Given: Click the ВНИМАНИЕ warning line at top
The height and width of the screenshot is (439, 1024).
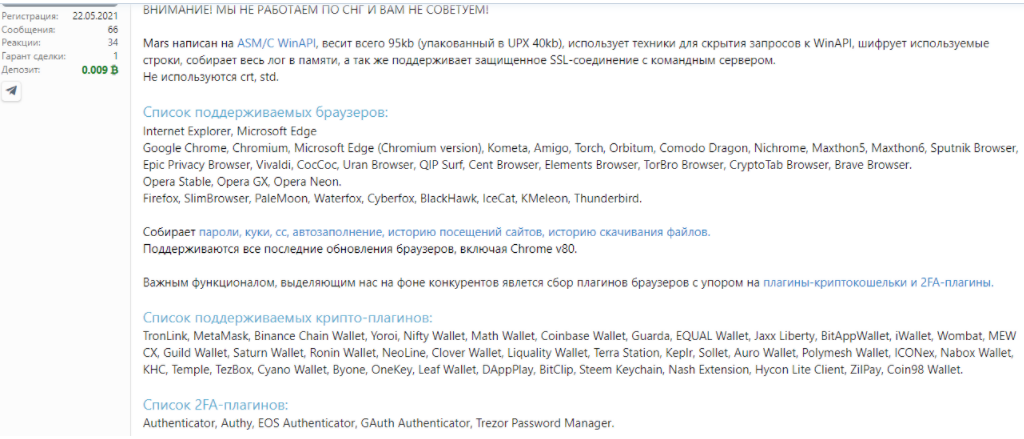Looking at the screenshot, I should (316, 10).
